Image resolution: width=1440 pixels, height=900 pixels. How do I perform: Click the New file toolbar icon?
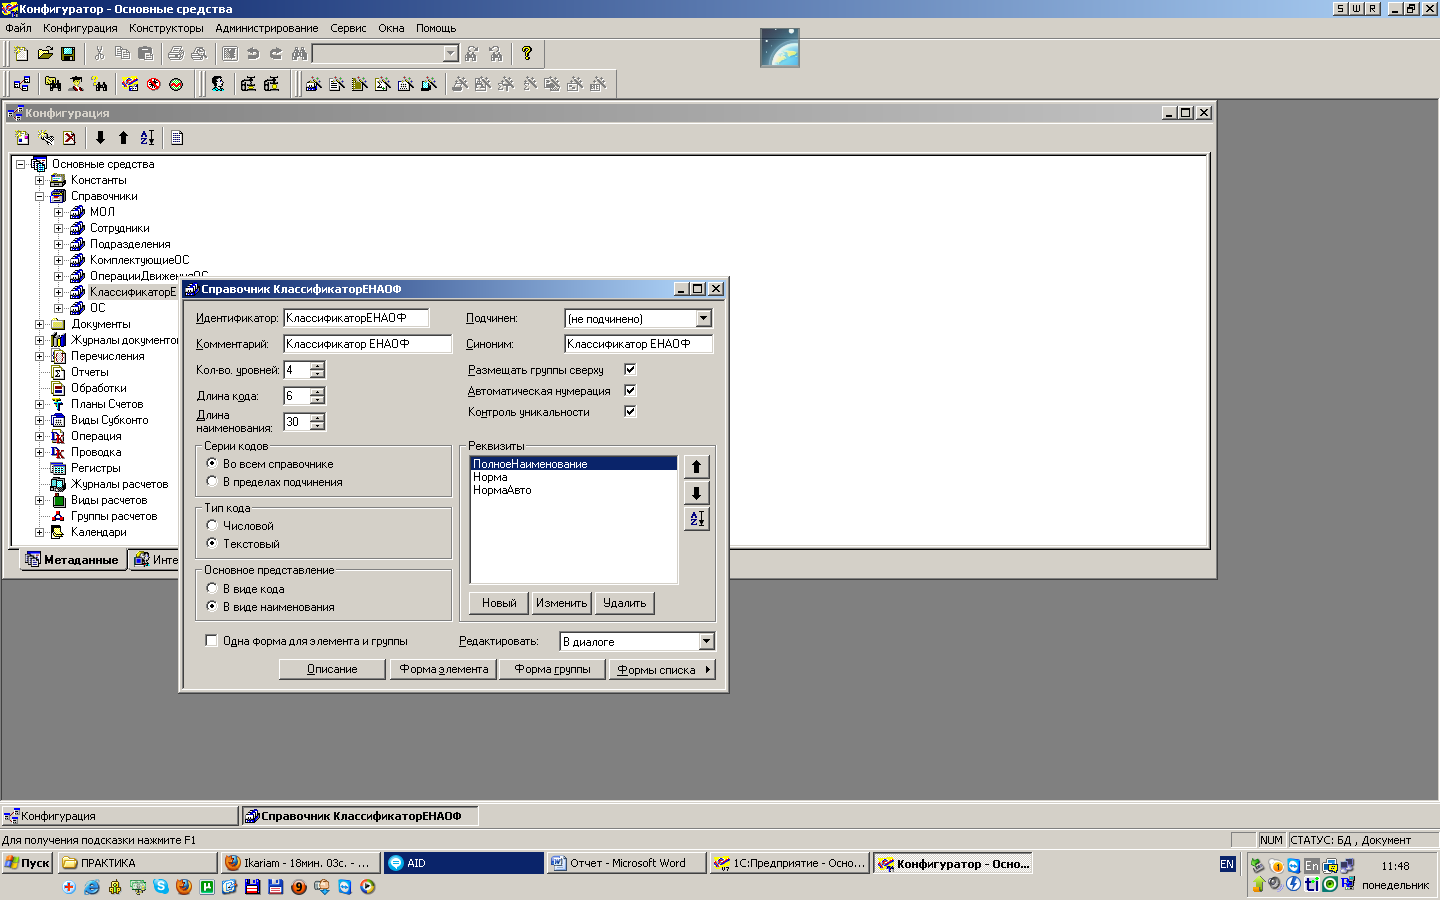pyautogui.click(x=21, y=53)
